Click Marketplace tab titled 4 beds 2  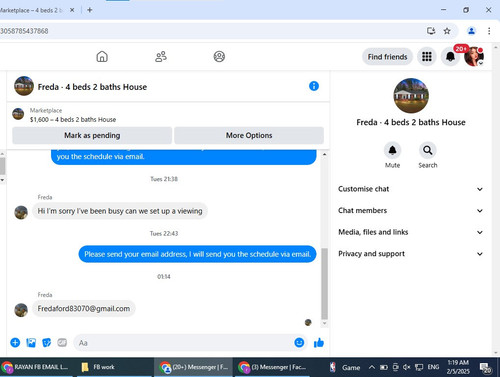point(32,10)
